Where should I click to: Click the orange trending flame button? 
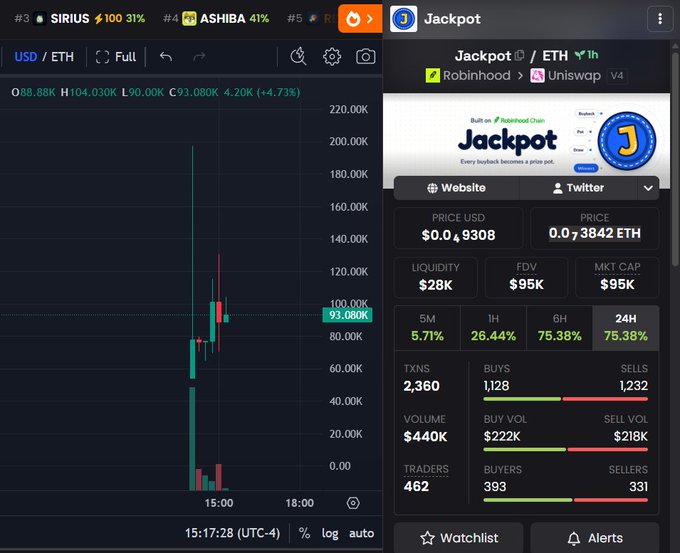tap(360, 19)
